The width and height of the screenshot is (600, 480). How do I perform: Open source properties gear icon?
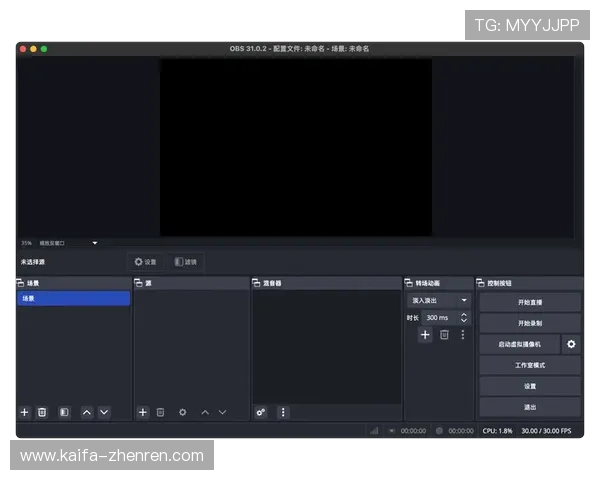tap(183, 412)
